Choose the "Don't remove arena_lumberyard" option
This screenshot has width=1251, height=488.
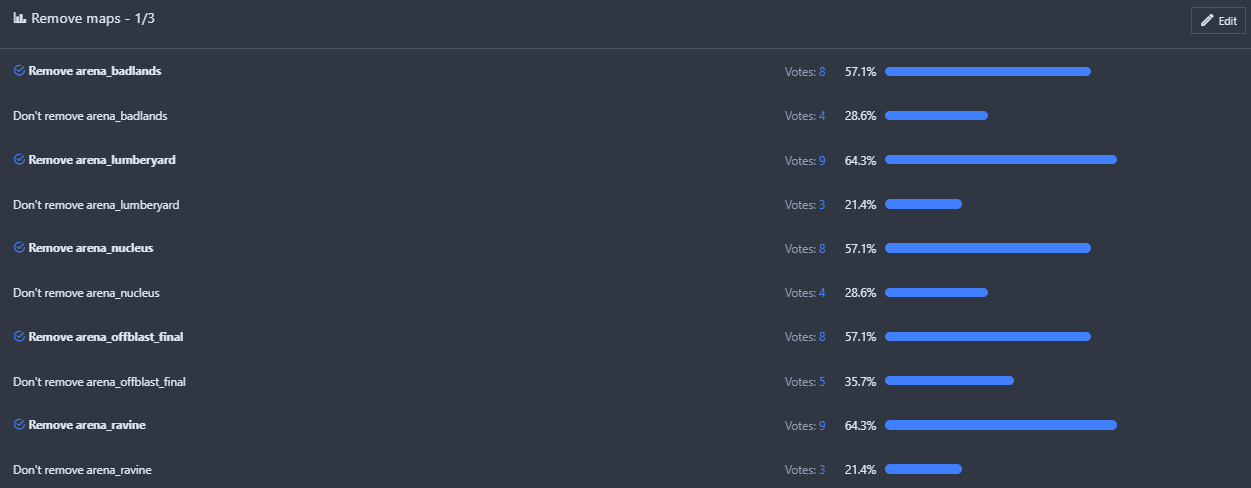[96, 204]
